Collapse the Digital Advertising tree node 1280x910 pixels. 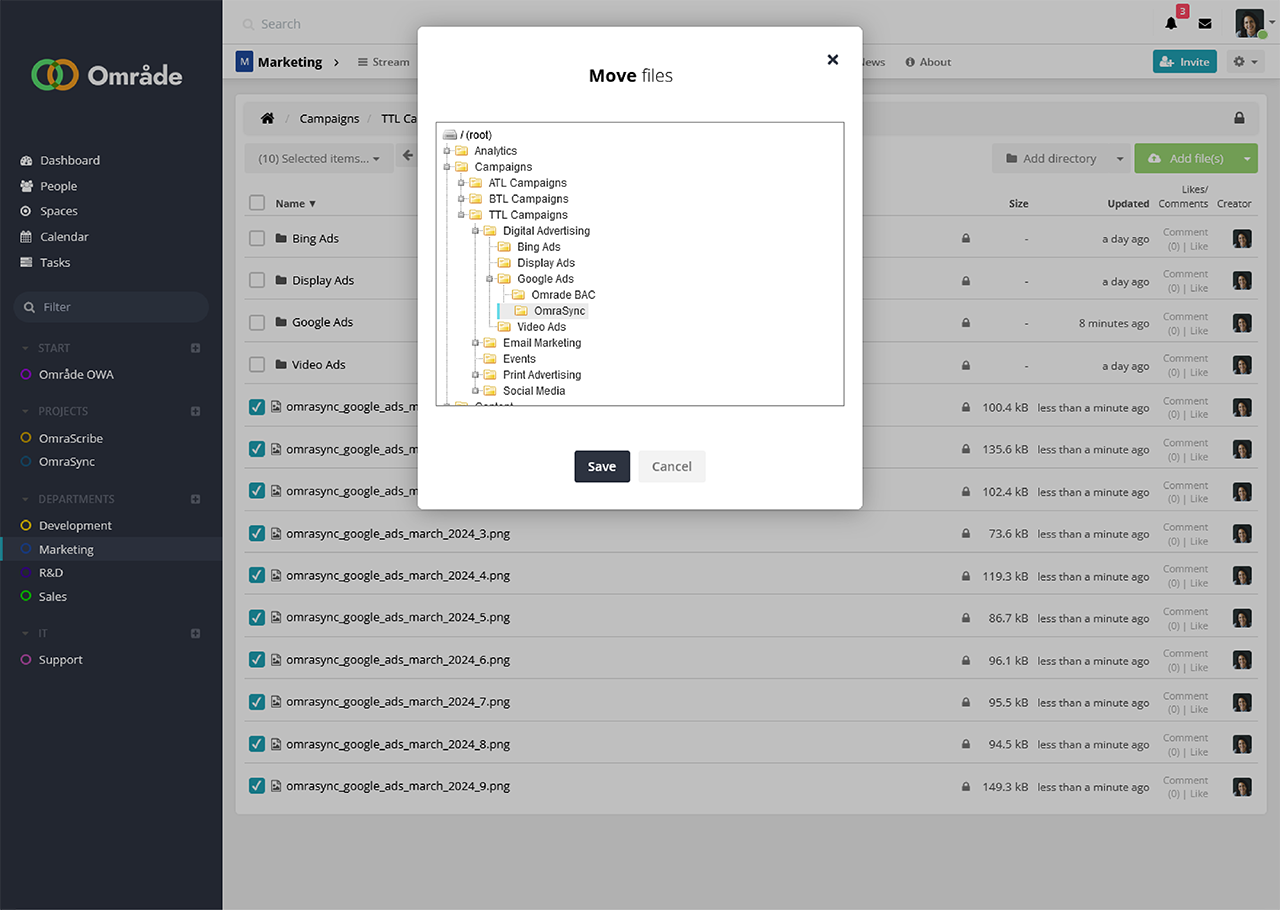[476, 231]
